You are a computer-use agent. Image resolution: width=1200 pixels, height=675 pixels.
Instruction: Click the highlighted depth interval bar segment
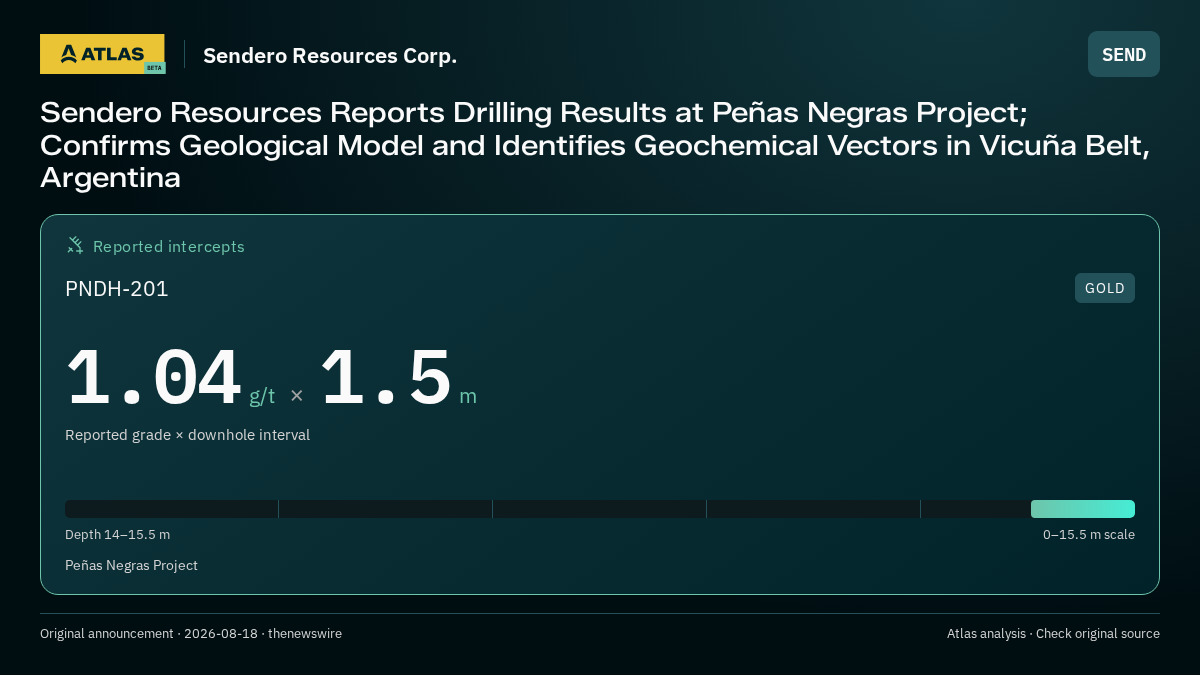[x=1083, y=509]
